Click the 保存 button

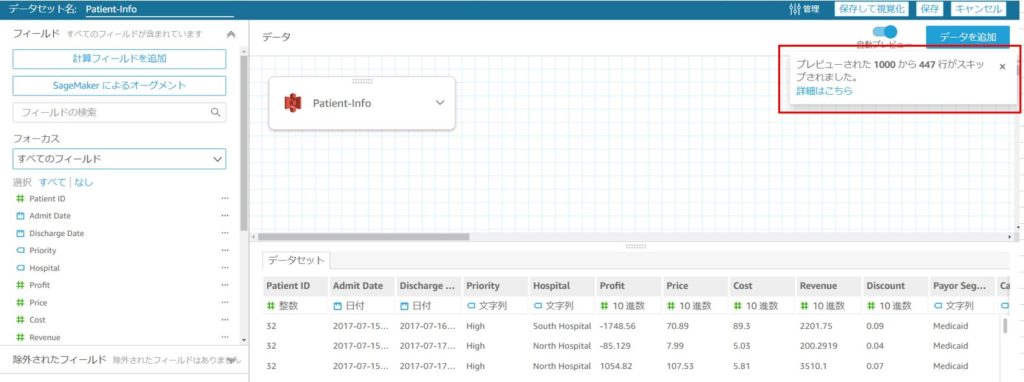[929, 9]
